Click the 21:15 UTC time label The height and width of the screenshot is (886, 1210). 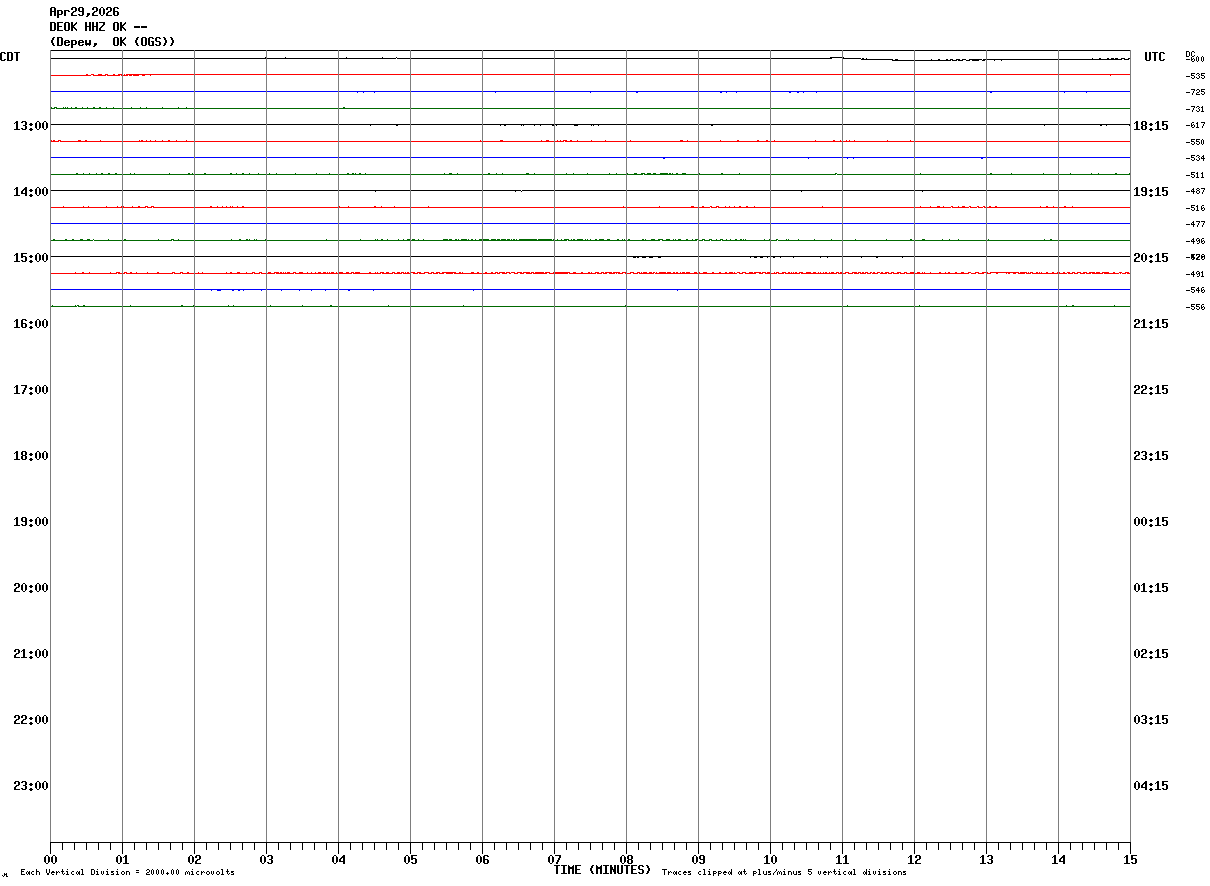click(x=1151, y=324)
